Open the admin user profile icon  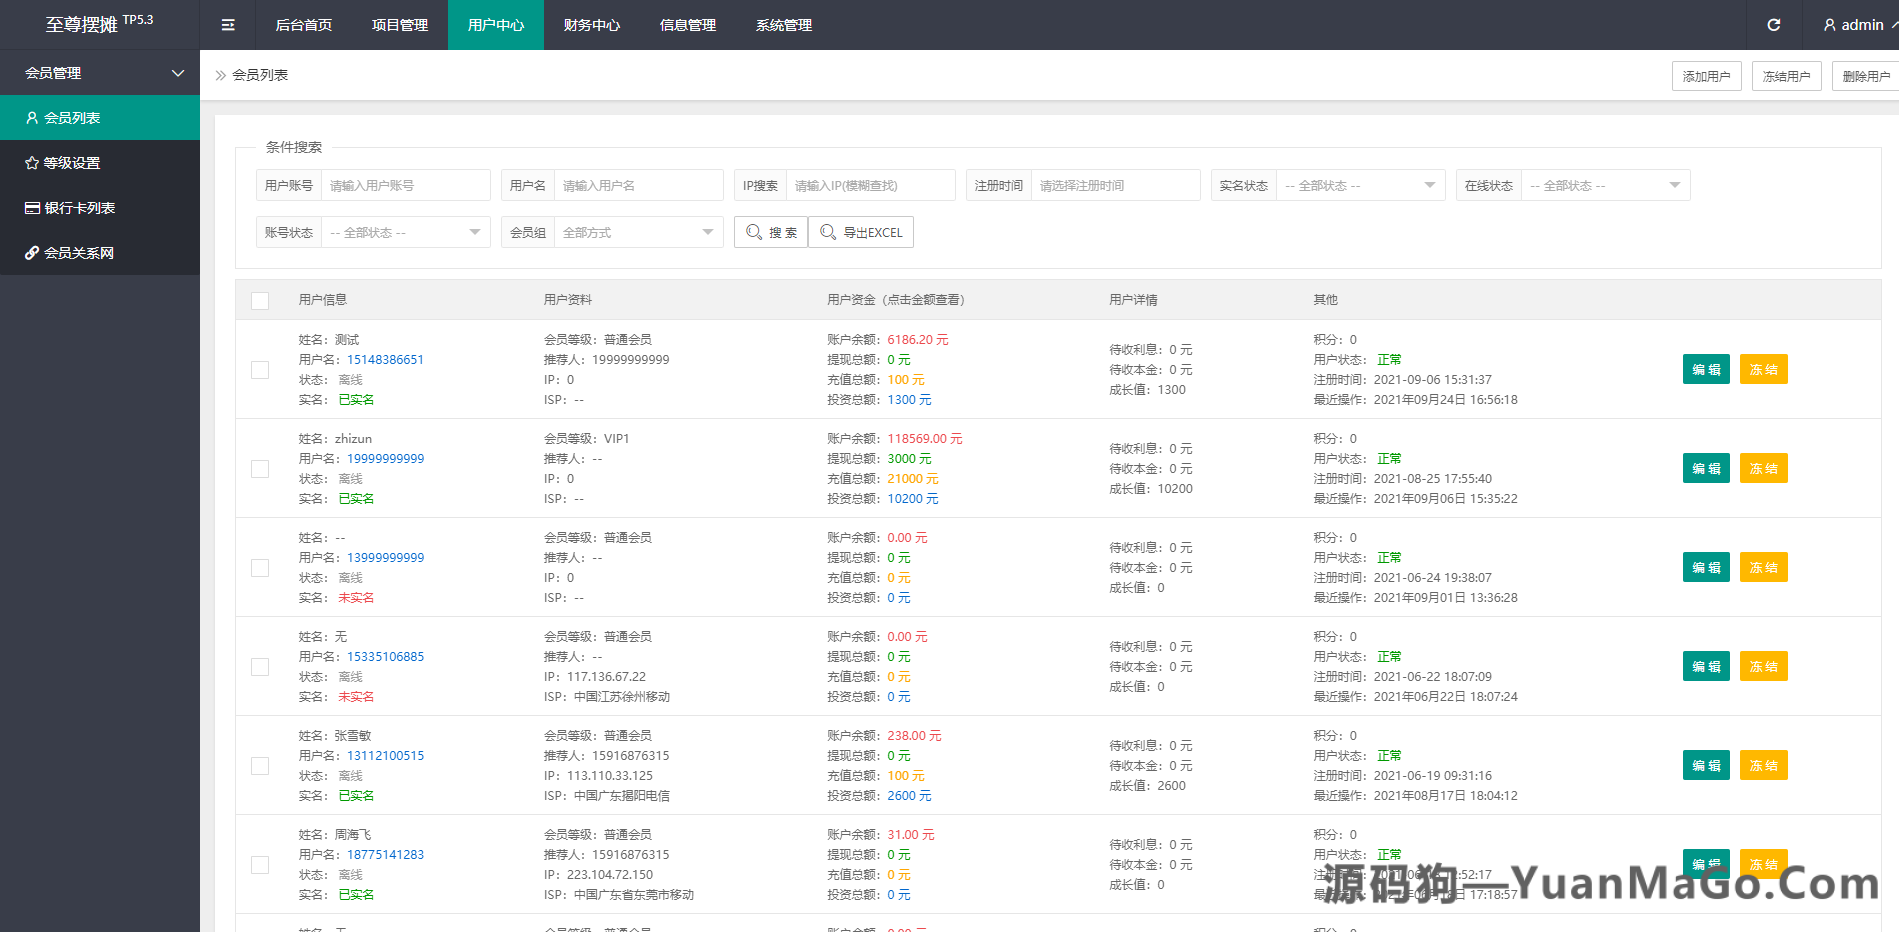[1829, 25]
